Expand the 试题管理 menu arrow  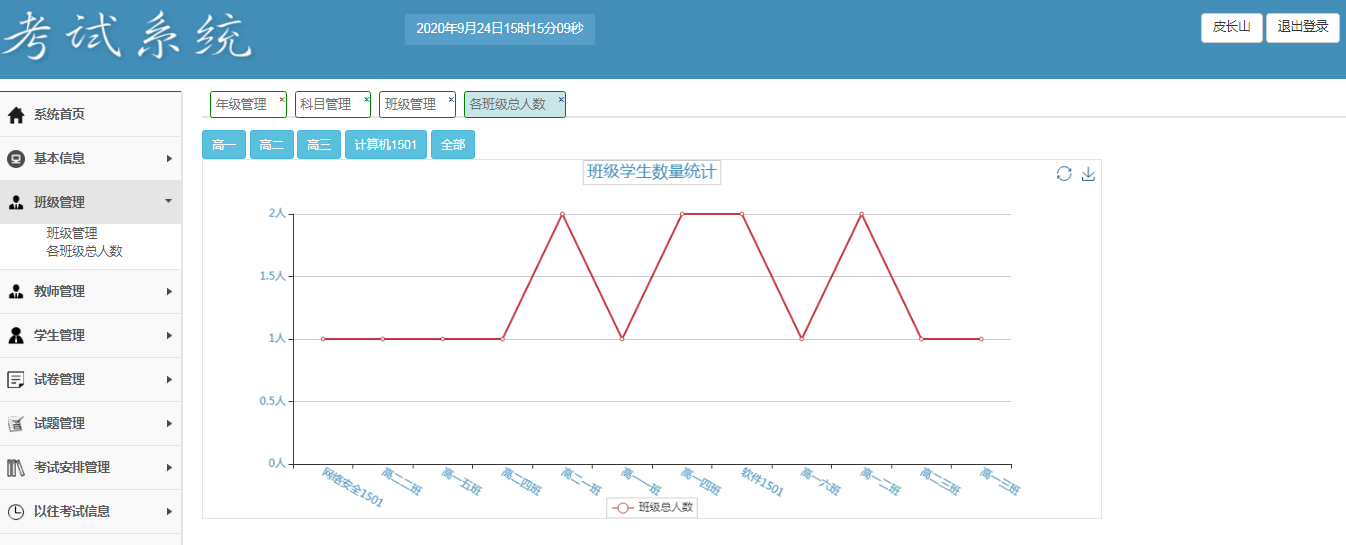169,423
